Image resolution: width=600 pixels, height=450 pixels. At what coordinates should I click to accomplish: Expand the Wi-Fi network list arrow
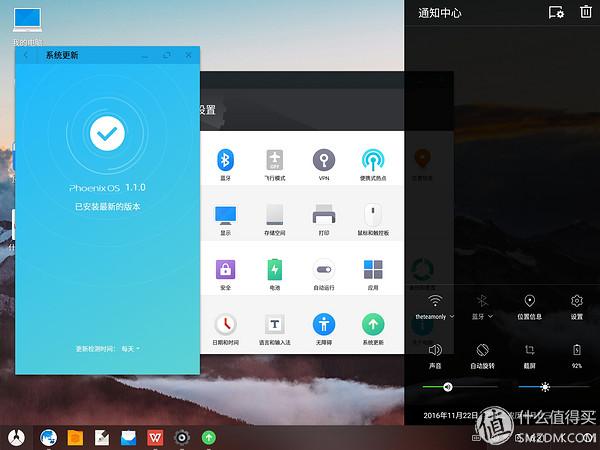452,316
